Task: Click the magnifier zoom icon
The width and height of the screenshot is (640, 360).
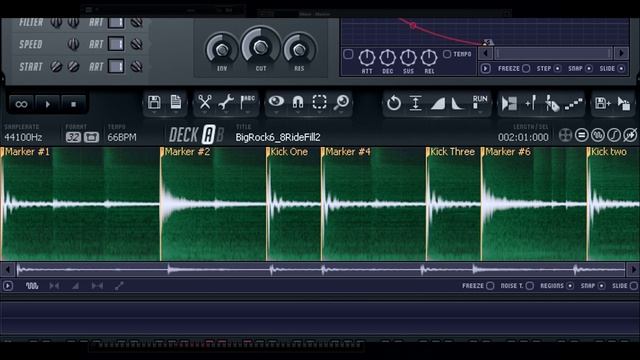Action: click(x=341, y=102)
